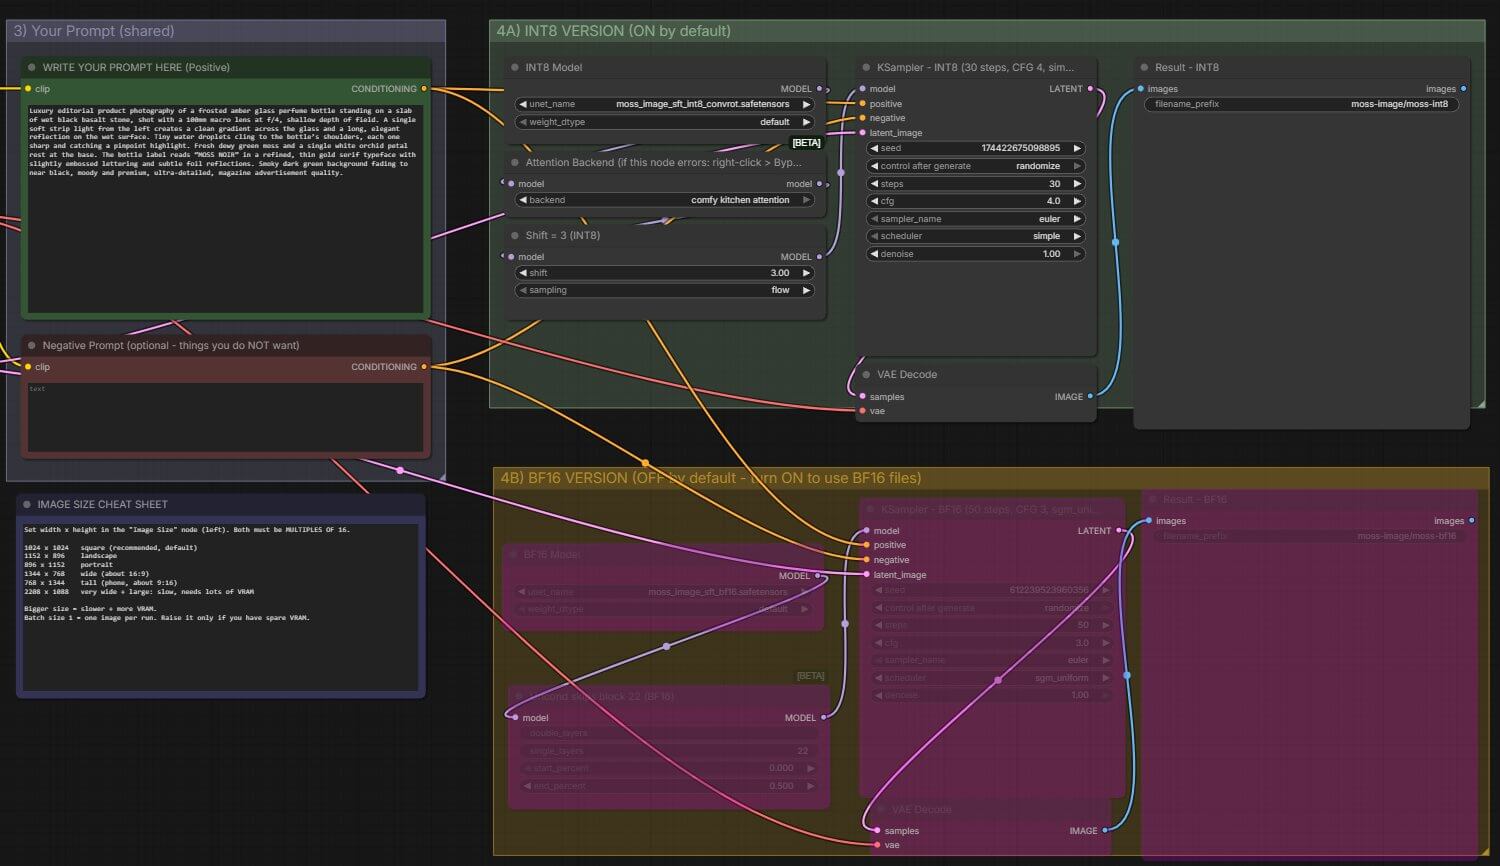The height and width of the screenshot is (866, 1500).
Task: Decrease cfg using its left arrow
Action: coord(874,201)
